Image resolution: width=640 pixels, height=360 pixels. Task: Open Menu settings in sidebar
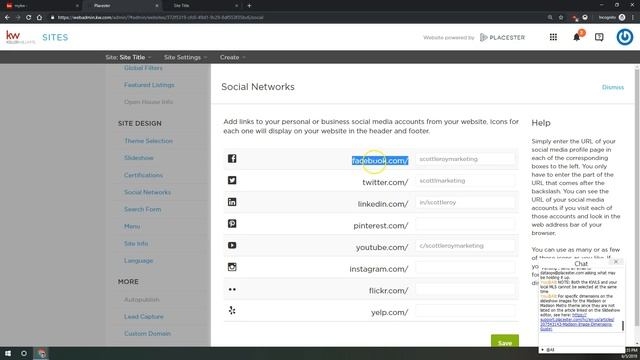(132, 227)
